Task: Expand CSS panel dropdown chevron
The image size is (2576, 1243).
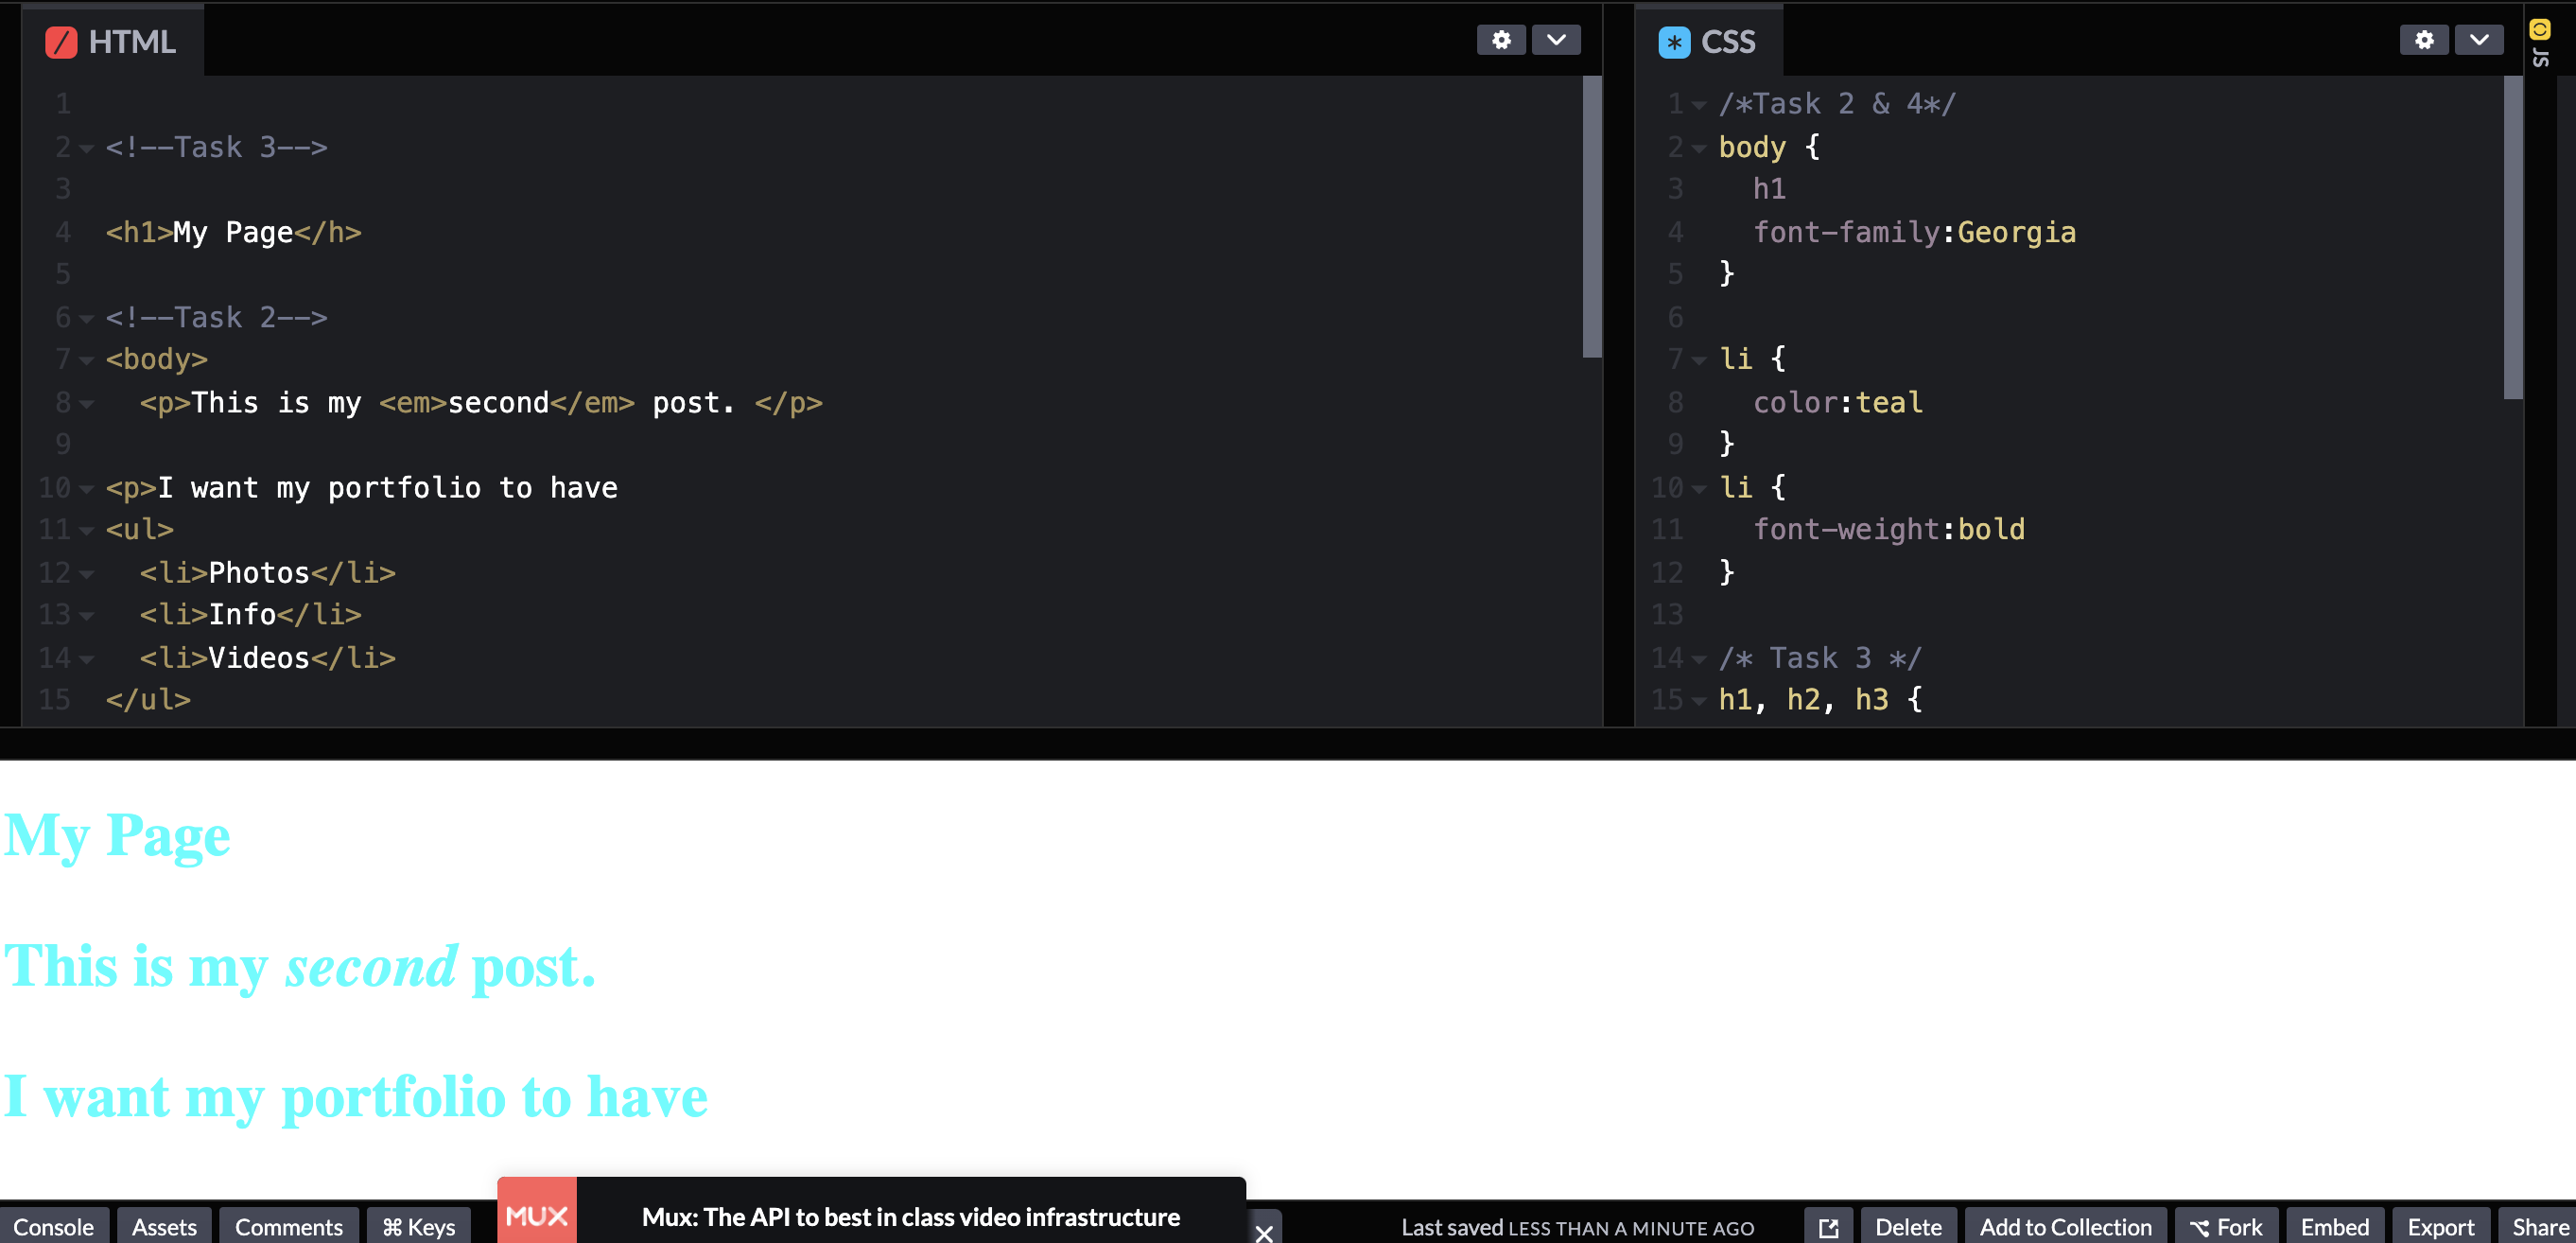Action: 2478,40
